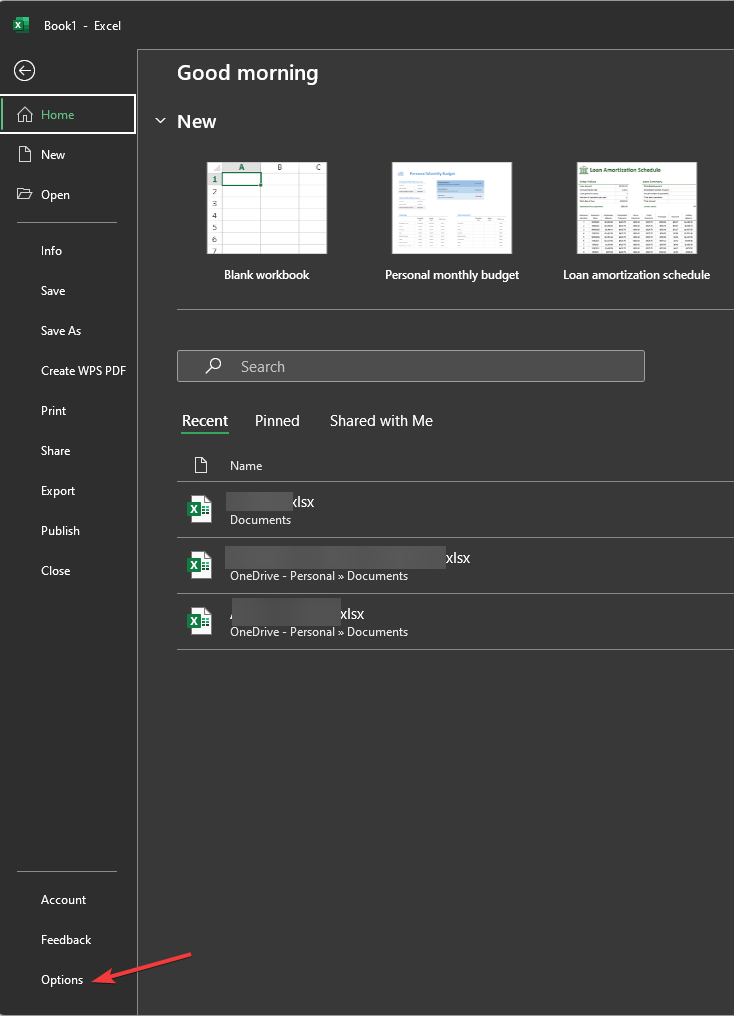Click the Open folder icon

(25, 194)
